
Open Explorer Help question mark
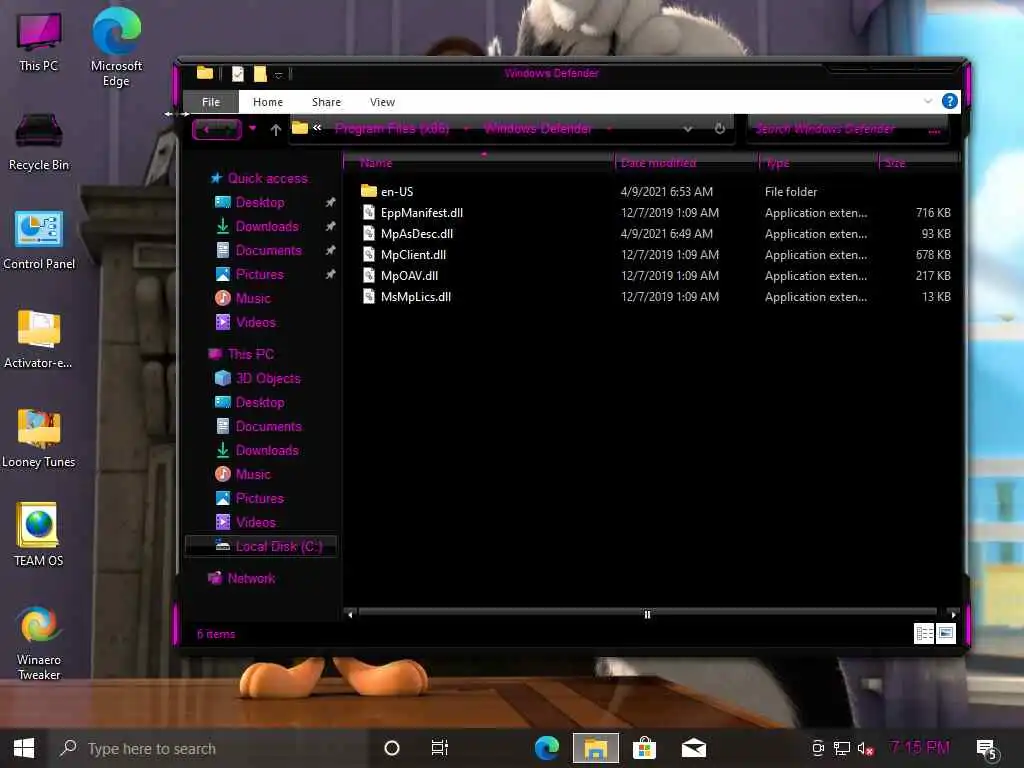coord(950,101)
